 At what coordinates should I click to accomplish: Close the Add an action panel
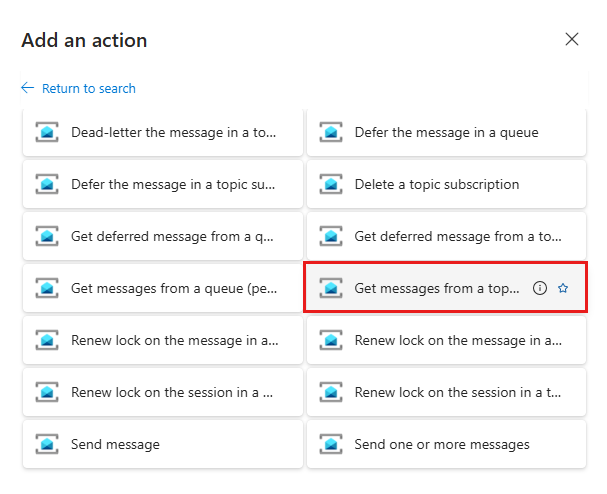tap(572, 40)
